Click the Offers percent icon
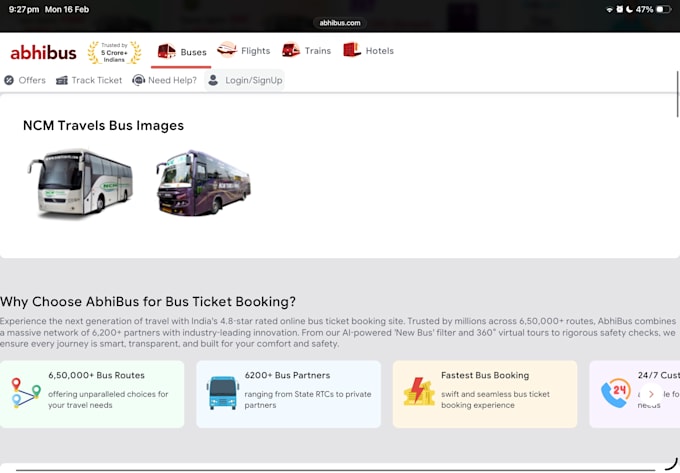680x473 pixels. (x=9, y=80)
